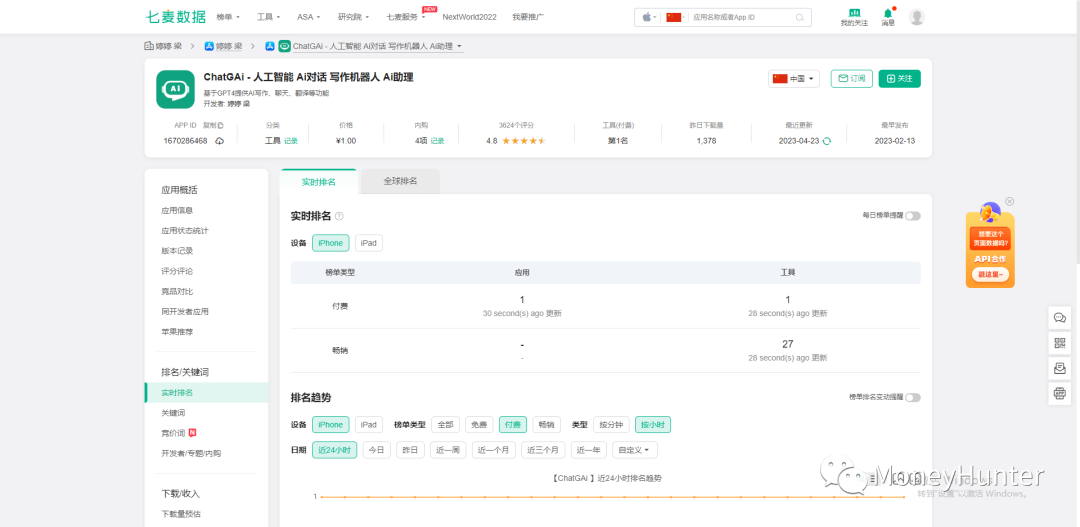Select 全部 chart type
The width and height of the screenshot is (1080, 527).
tap(445, 425)
